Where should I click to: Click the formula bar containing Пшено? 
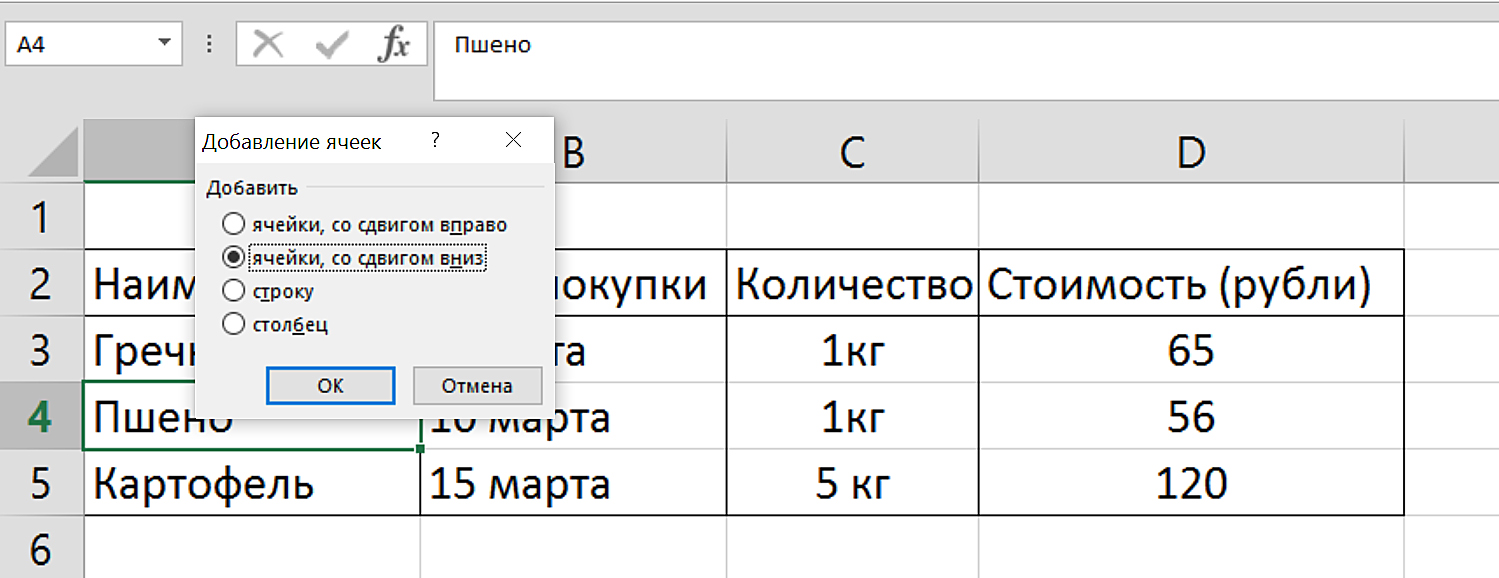click(966, 60)
